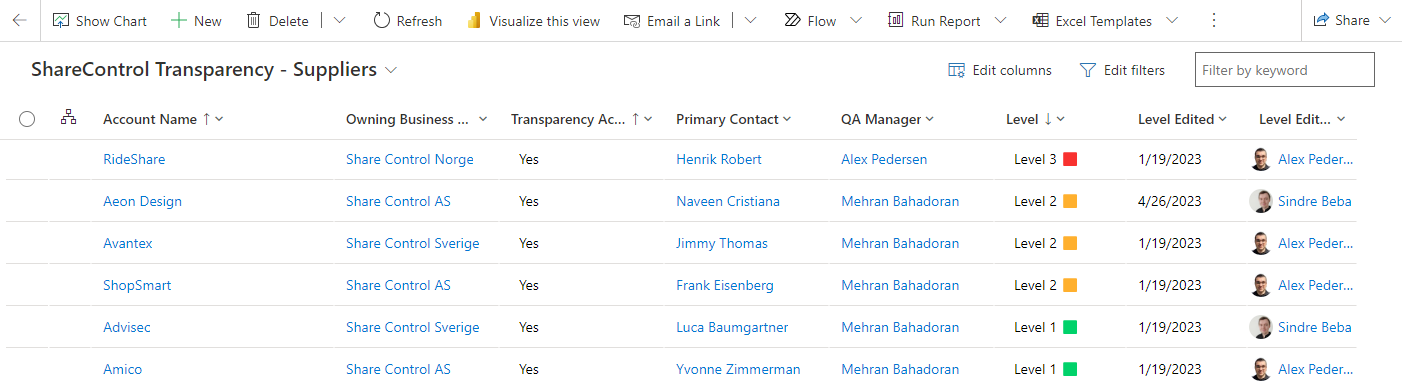Image resolution: width=1402 pixels, height=388 pixels.
Task: Open the view selector chevron beside title
Action: pyautogui.click(x=391, y=70)
